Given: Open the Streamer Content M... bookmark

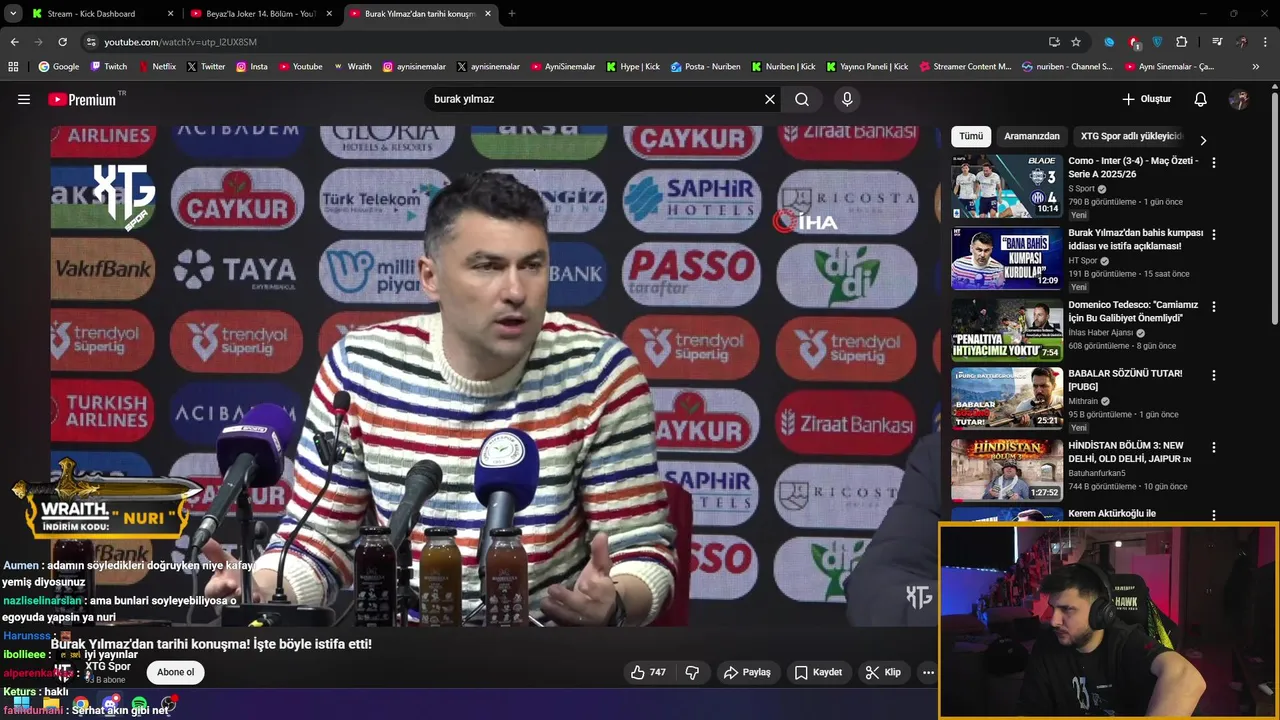Looking at the screenshot, I should pyautogui.click(x=965, y=67).
